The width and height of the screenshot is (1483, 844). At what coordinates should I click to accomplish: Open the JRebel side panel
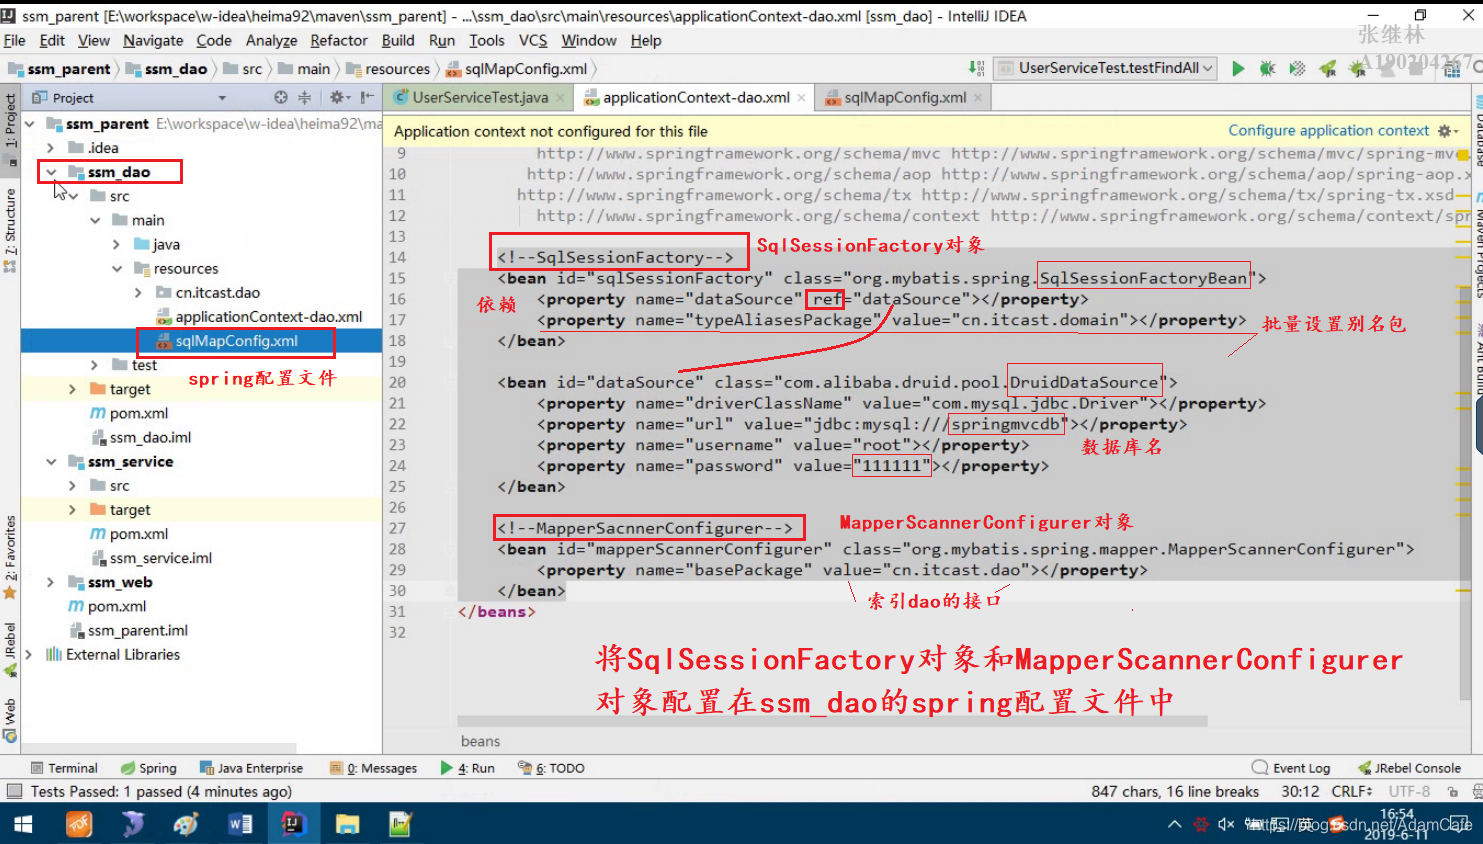click(x=10, y=649)
